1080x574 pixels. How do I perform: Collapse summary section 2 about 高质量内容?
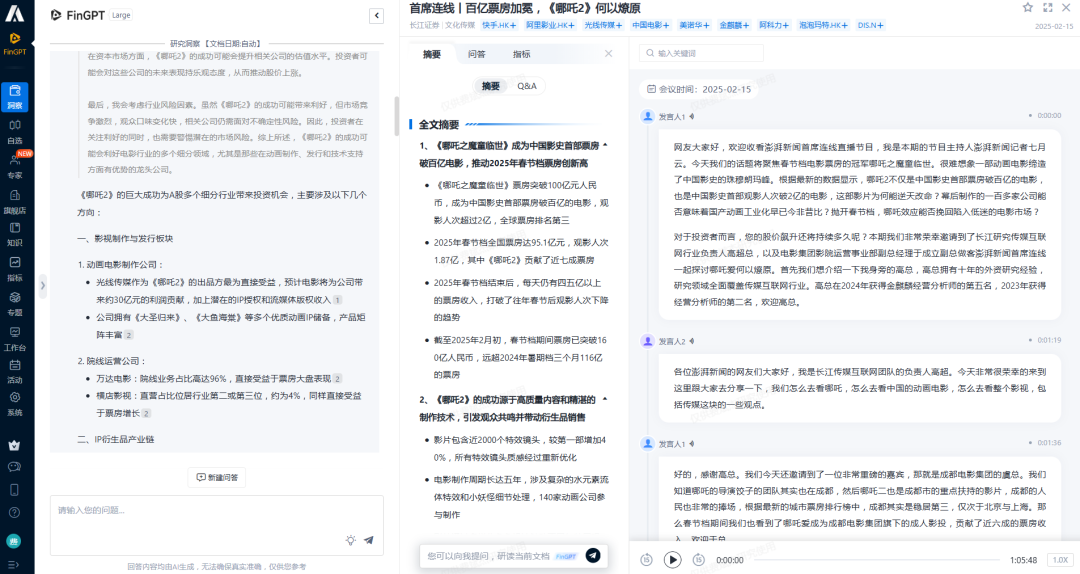tap(605, 399)
